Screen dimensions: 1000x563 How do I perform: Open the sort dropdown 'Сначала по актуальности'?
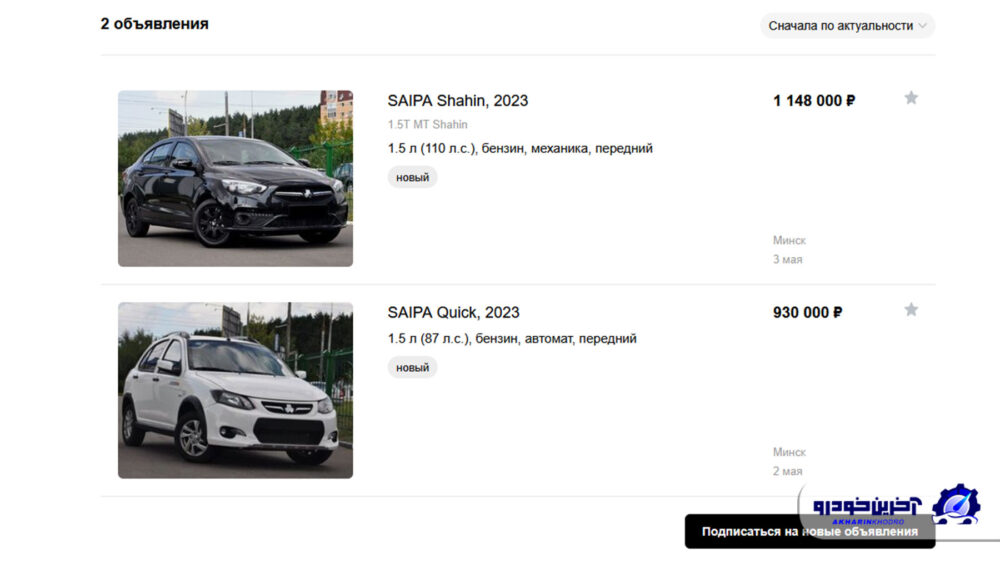pos(847,26)
